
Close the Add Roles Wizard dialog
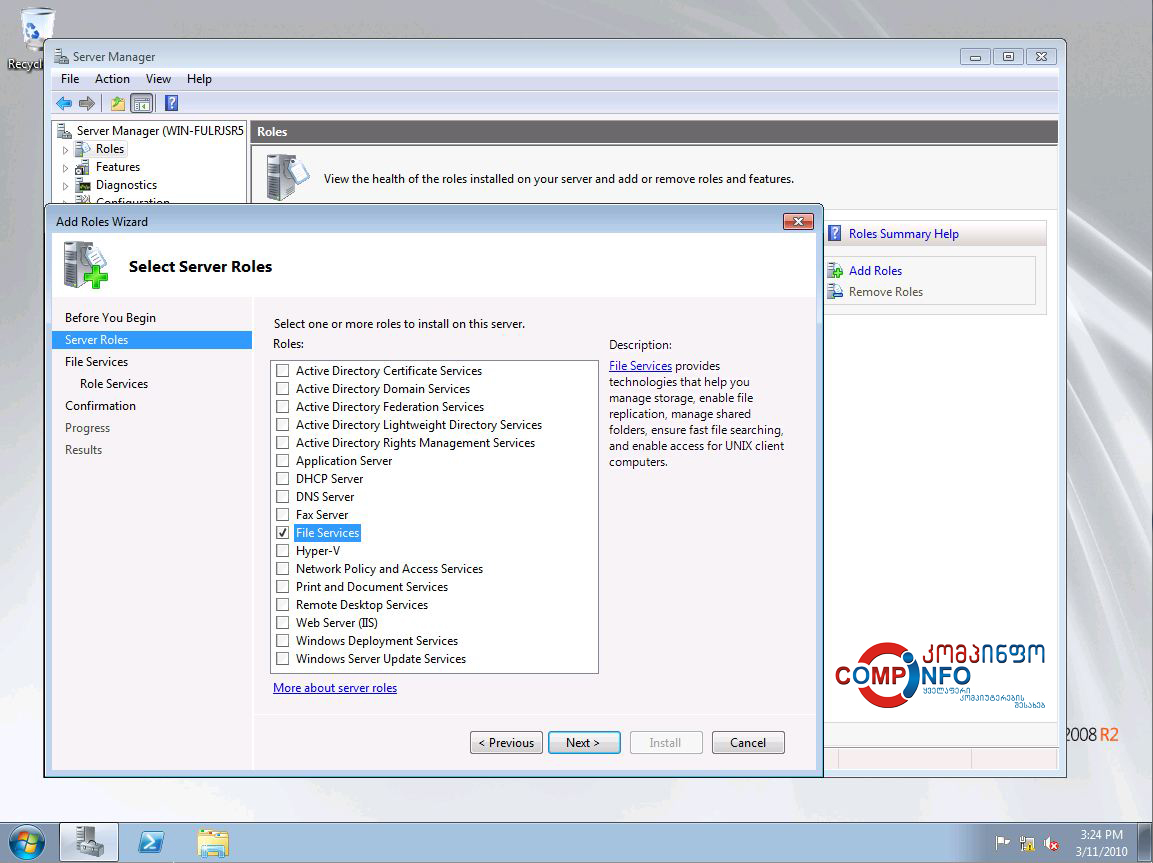click(798, 221)
